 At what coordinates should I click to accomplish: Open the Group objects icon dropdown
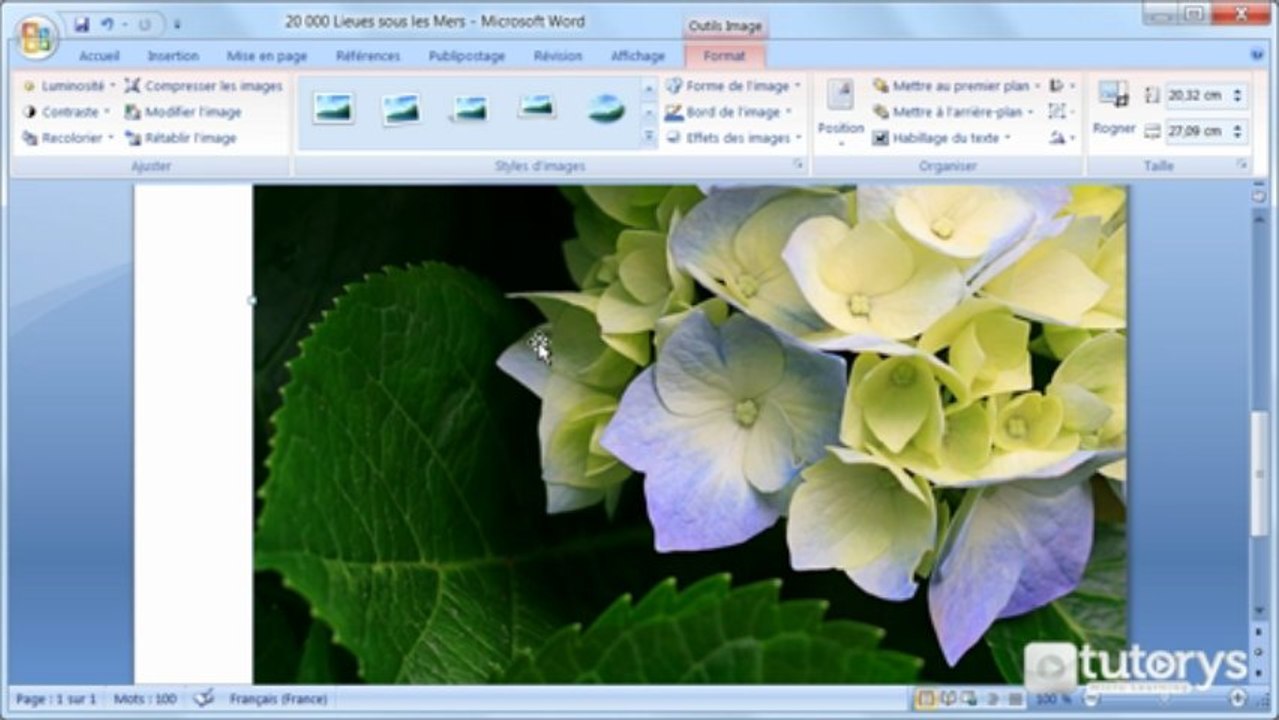click(1062, 112)
